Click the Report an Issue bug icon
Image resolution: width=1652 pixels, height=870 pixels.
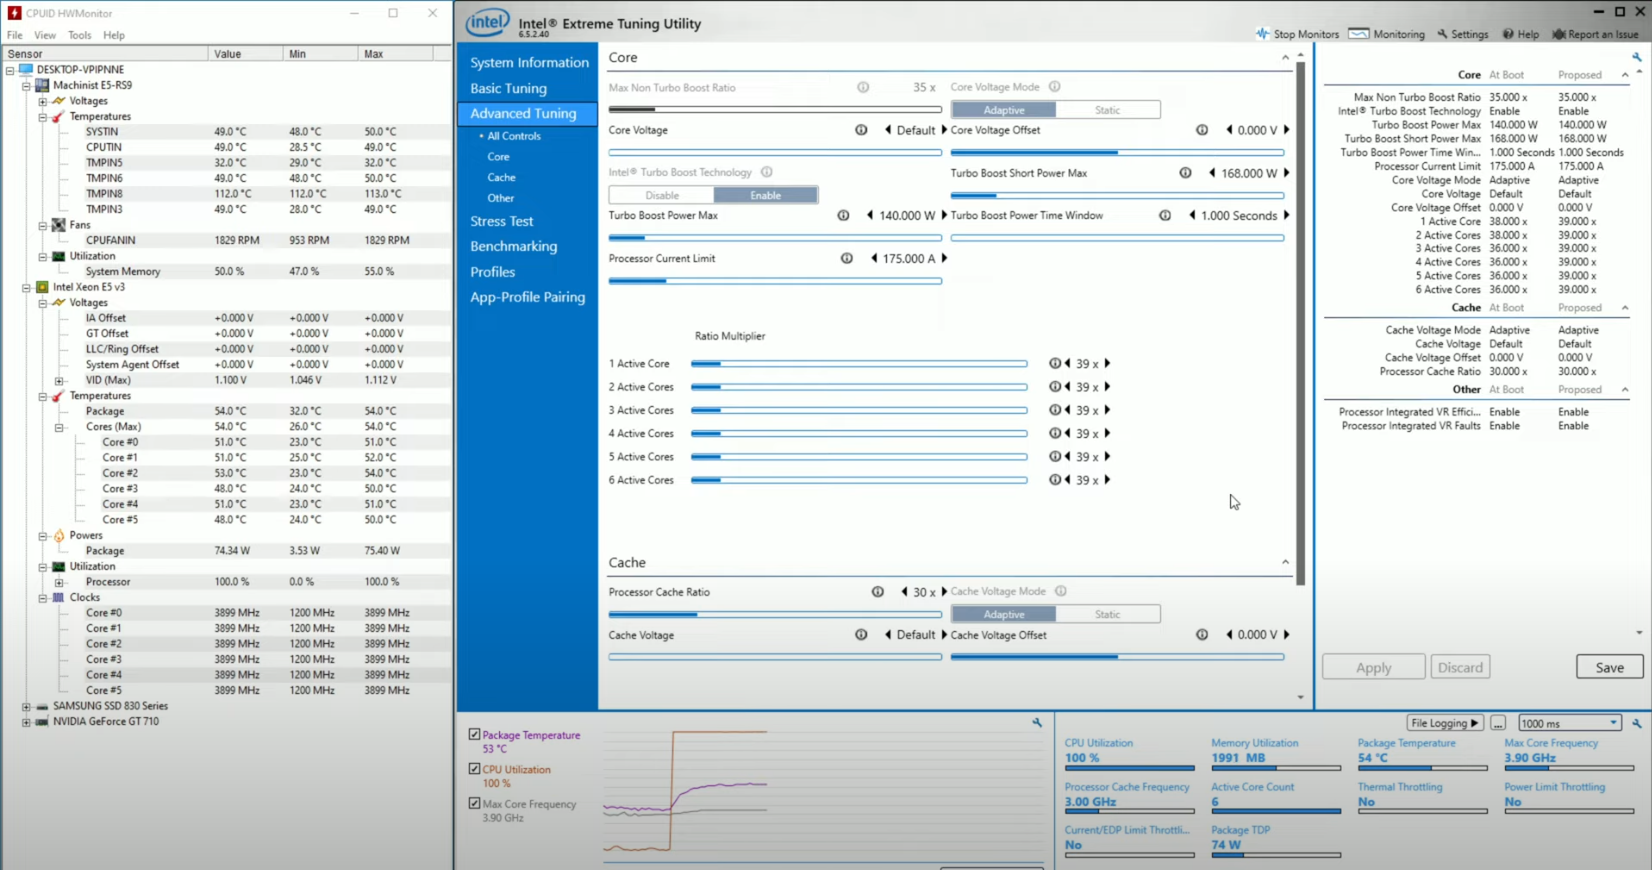pos(1558,34)
